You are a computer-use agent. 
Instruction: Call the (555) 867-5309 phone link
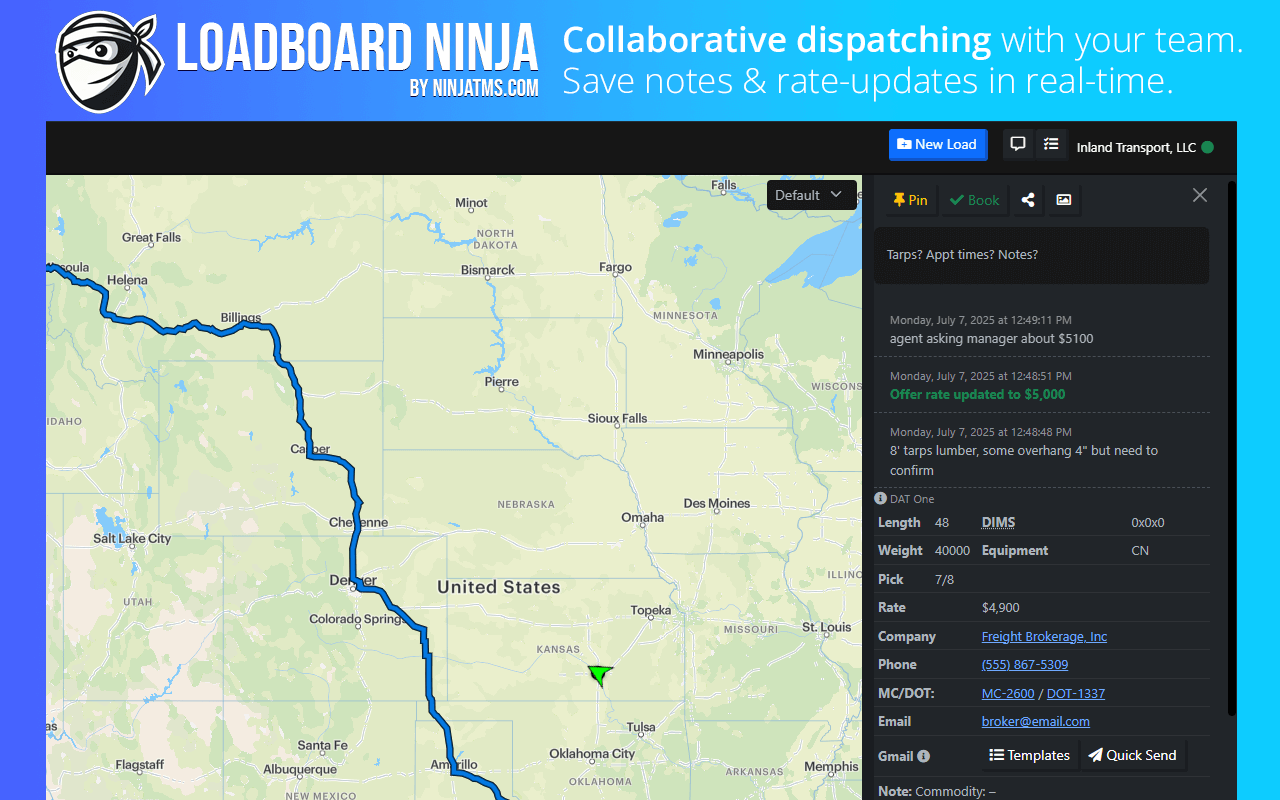tap(1025, 665)
